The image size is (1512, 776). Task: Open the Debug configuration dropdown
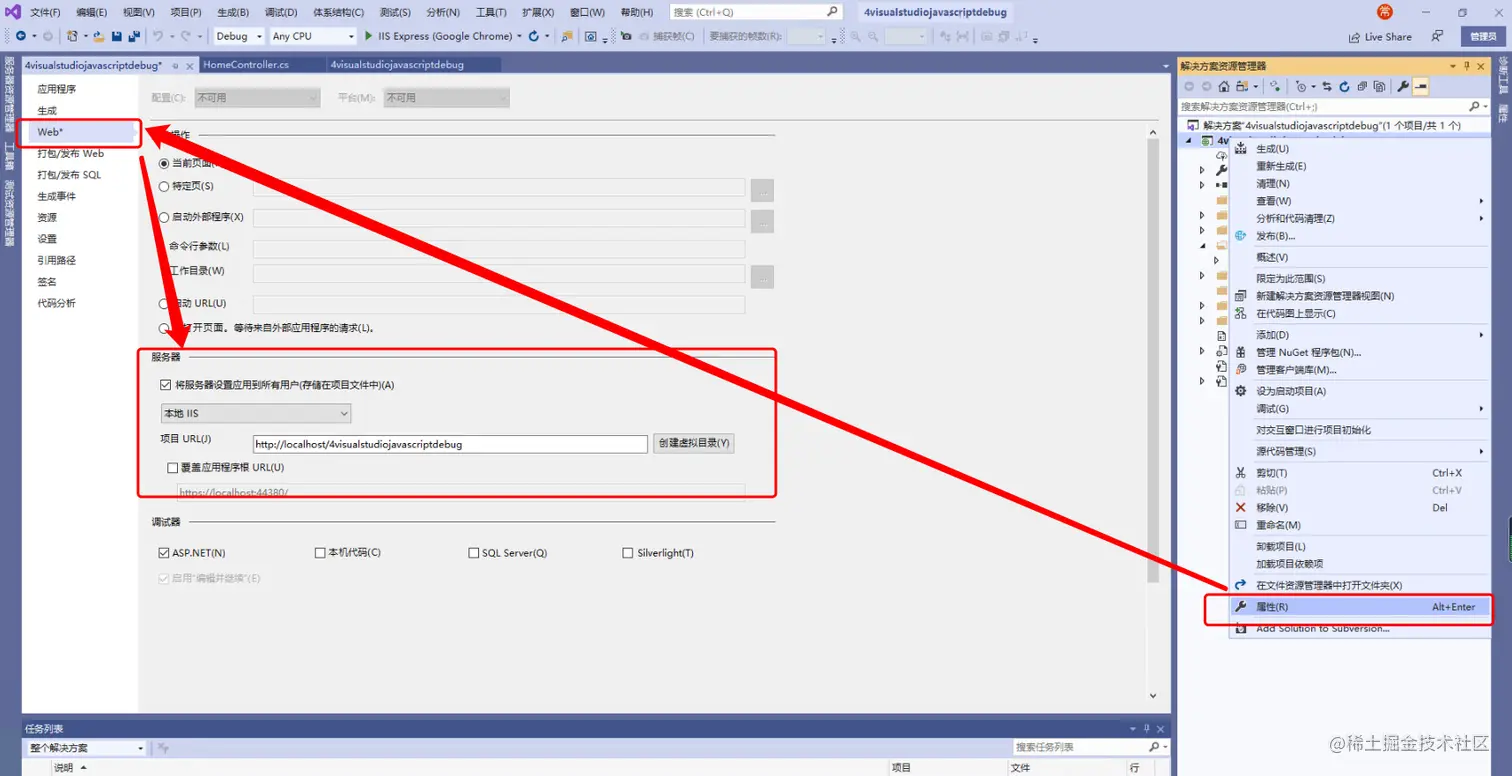[238, 36]
